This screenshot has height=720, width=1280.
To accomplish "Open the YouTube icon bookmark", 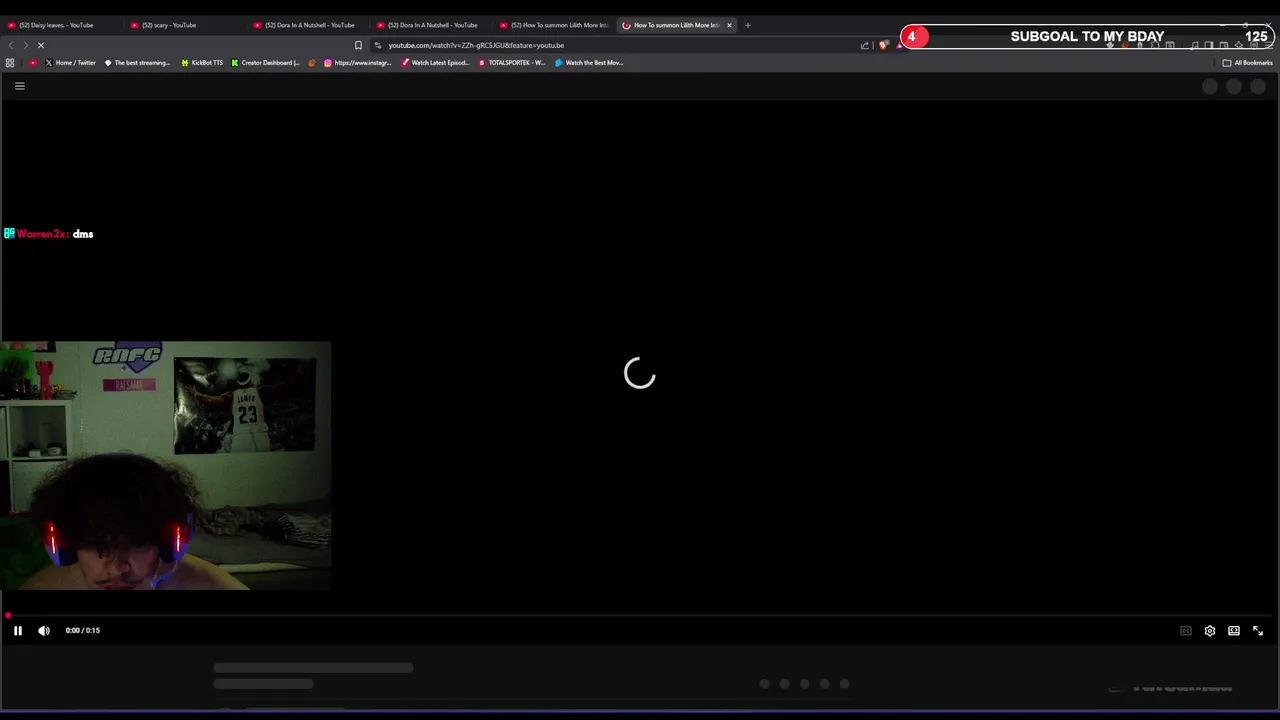I will [x=33, y=63].
